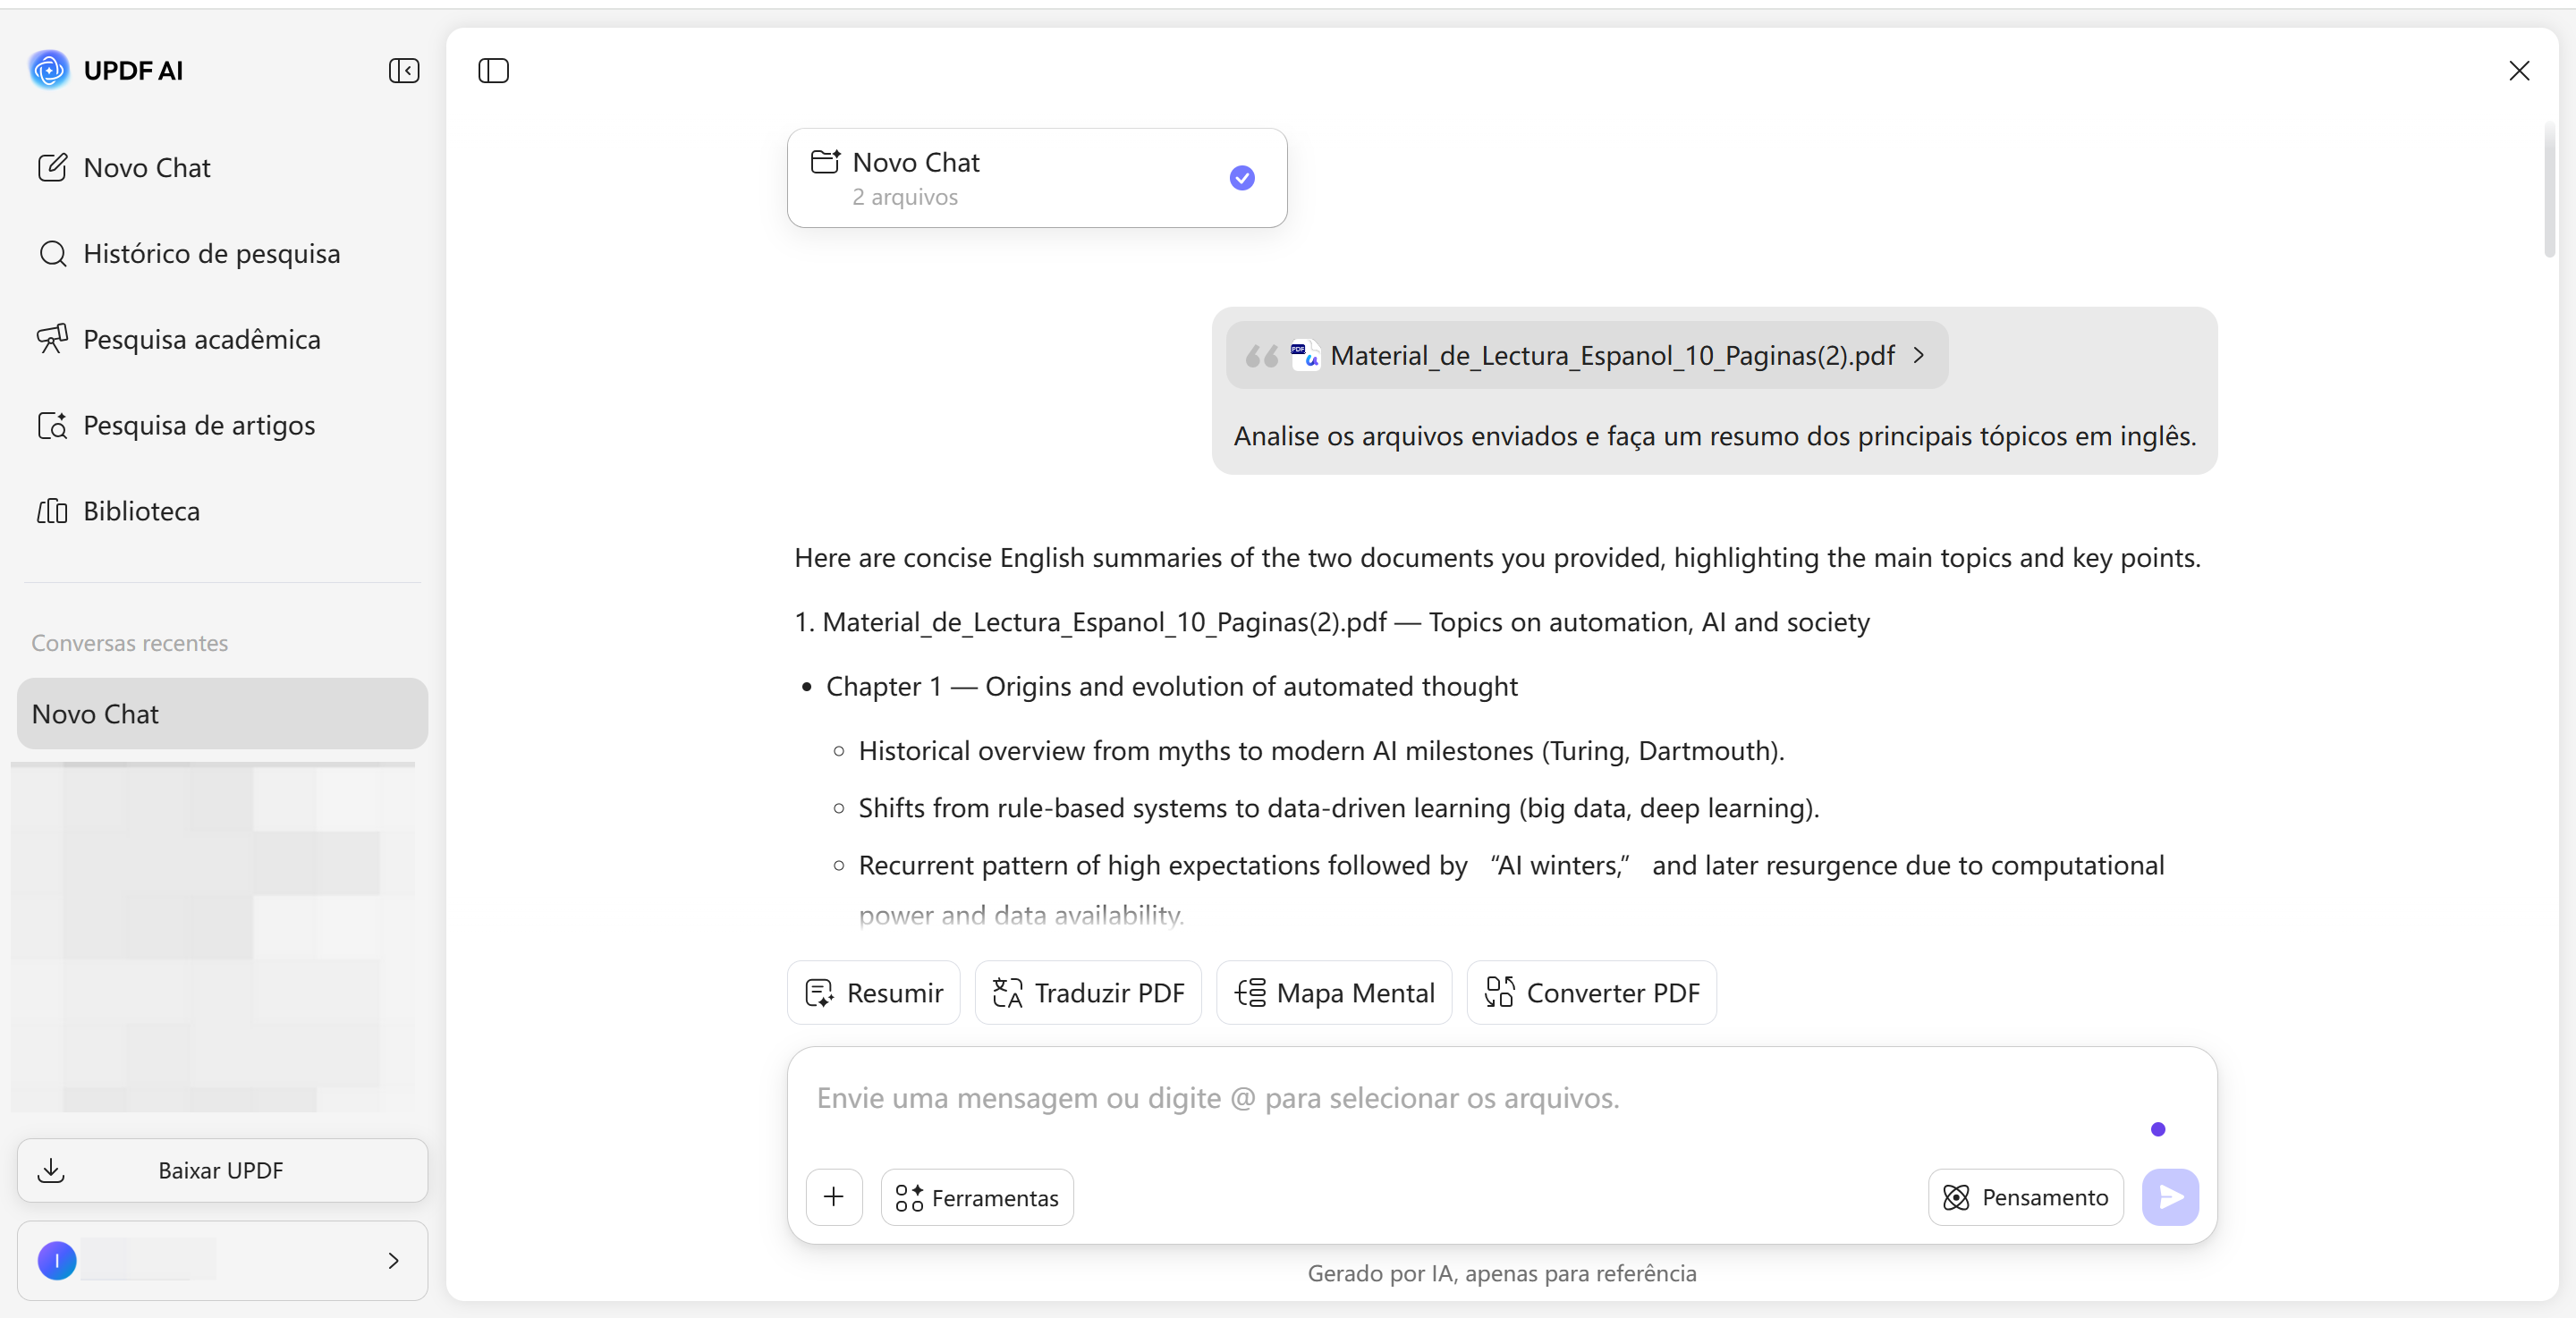Viewport: 2576px width, 1318px height.
Task: Click the user message 'Analise os arquivos enviados...'
Action: tap(1715, 436)
